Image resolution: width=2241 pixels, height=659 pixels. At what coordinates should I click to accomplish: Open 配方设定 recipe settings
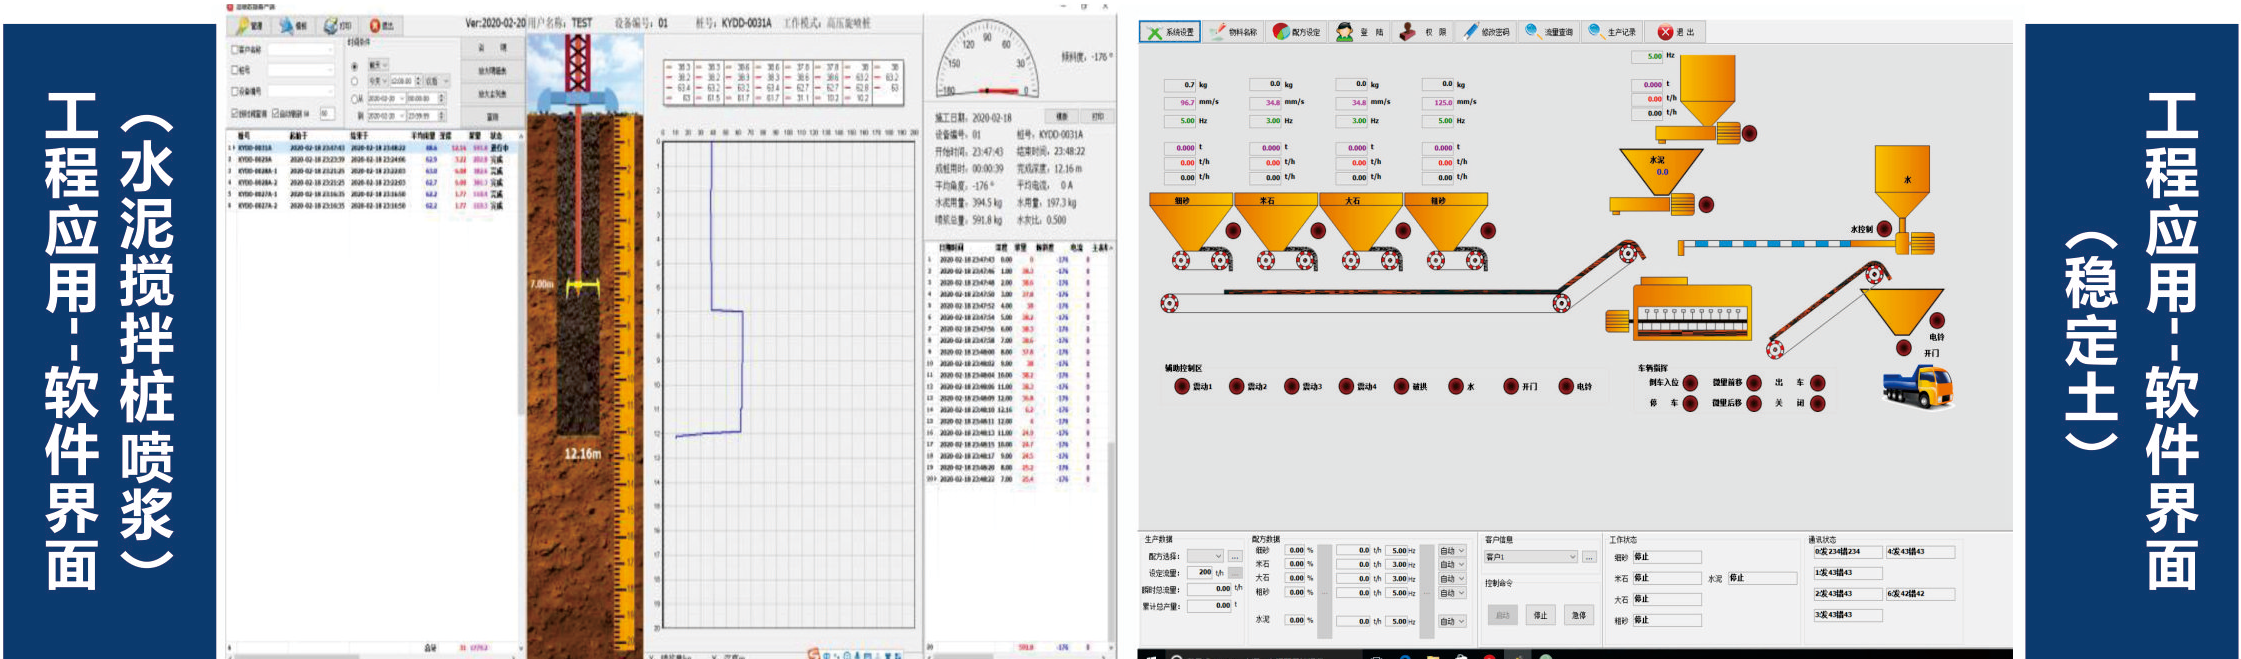click(x=1297, y=32)
